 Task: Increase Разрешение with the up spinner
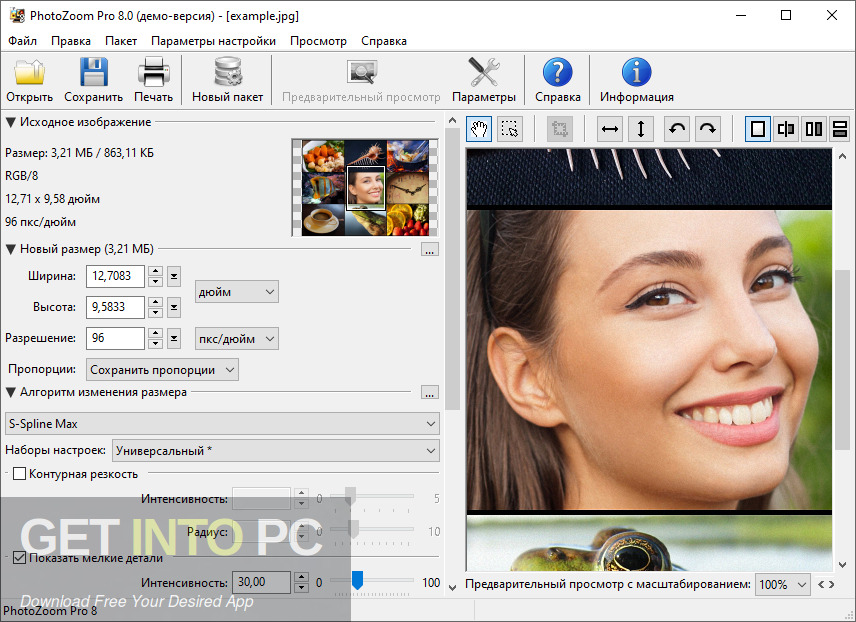coord(156,334)
